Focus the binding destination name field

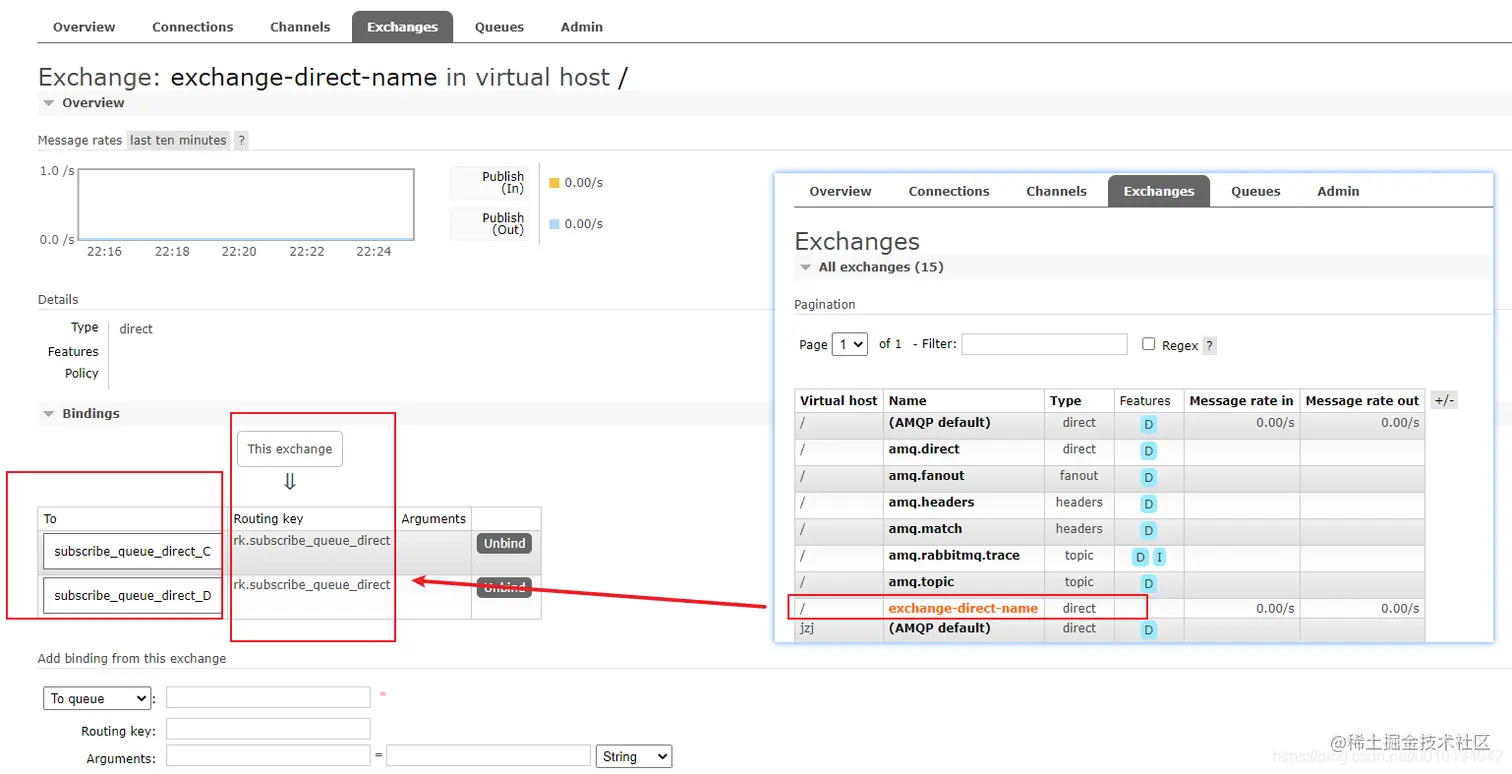(268, 697)
